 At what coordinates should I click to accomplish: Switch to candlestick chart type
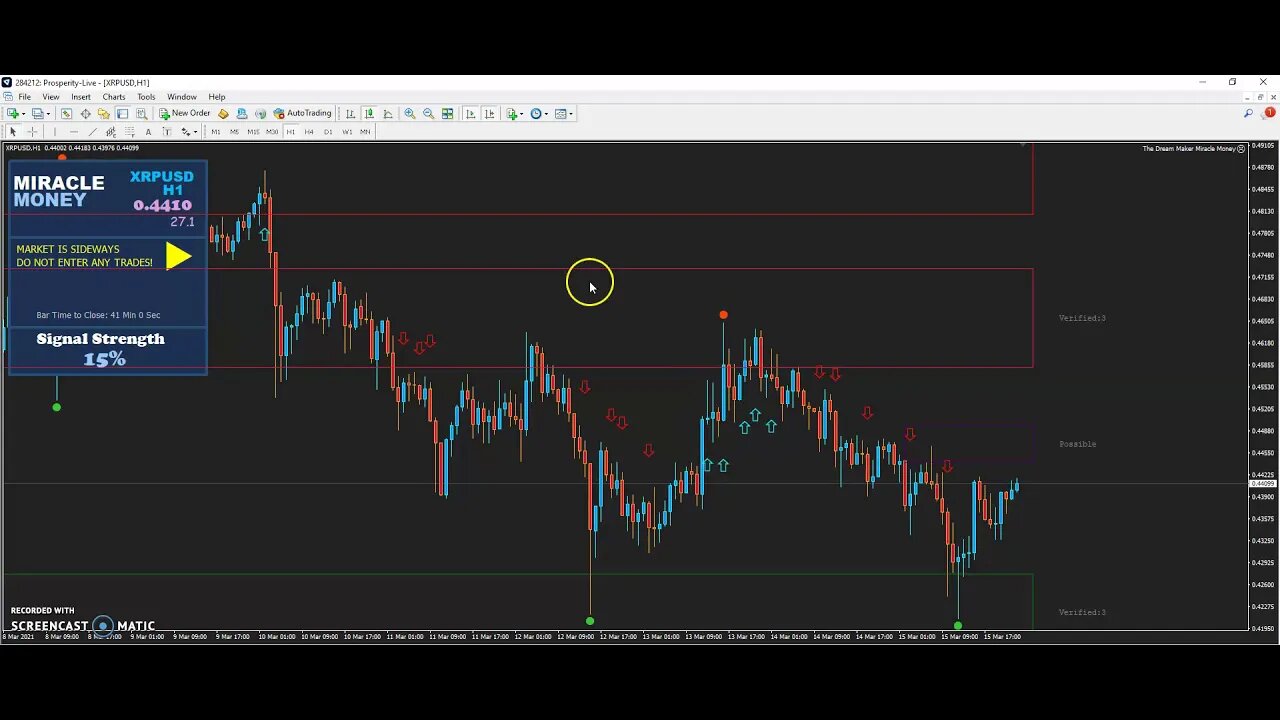coord(369,113)
